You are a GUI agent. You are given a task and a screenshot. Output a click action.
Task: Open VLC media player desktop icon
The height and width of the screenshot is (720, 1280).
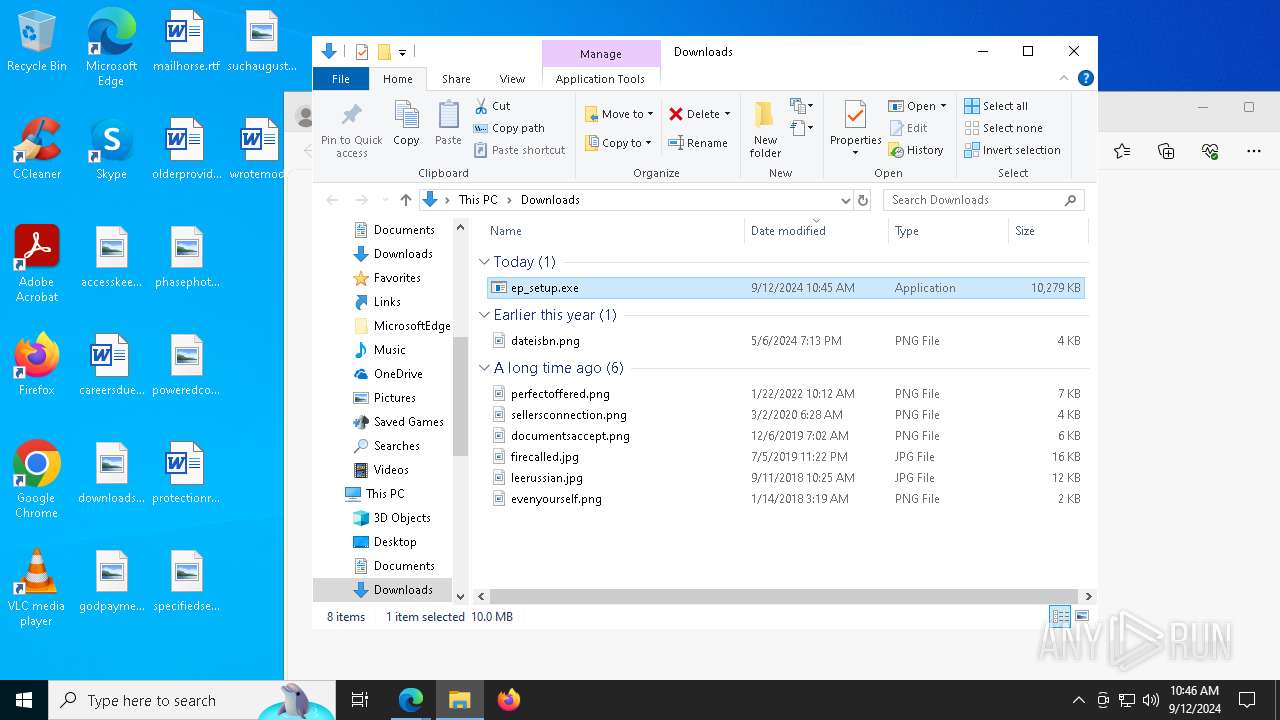pos(36,589)
